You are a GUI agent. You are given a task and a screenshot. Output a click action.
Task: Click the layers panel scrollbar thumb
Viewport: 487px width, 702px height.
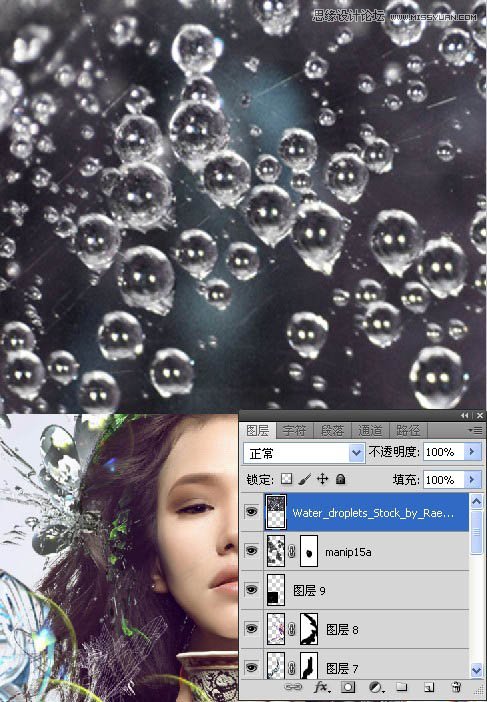coord(476,532)
